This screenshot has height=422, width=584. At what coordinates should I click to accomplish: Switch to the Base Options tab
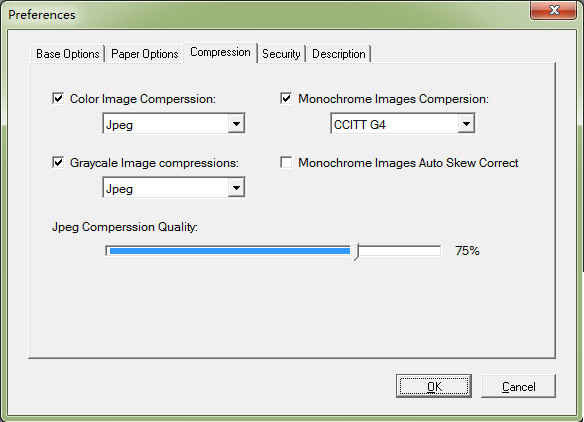pos(67,54)
